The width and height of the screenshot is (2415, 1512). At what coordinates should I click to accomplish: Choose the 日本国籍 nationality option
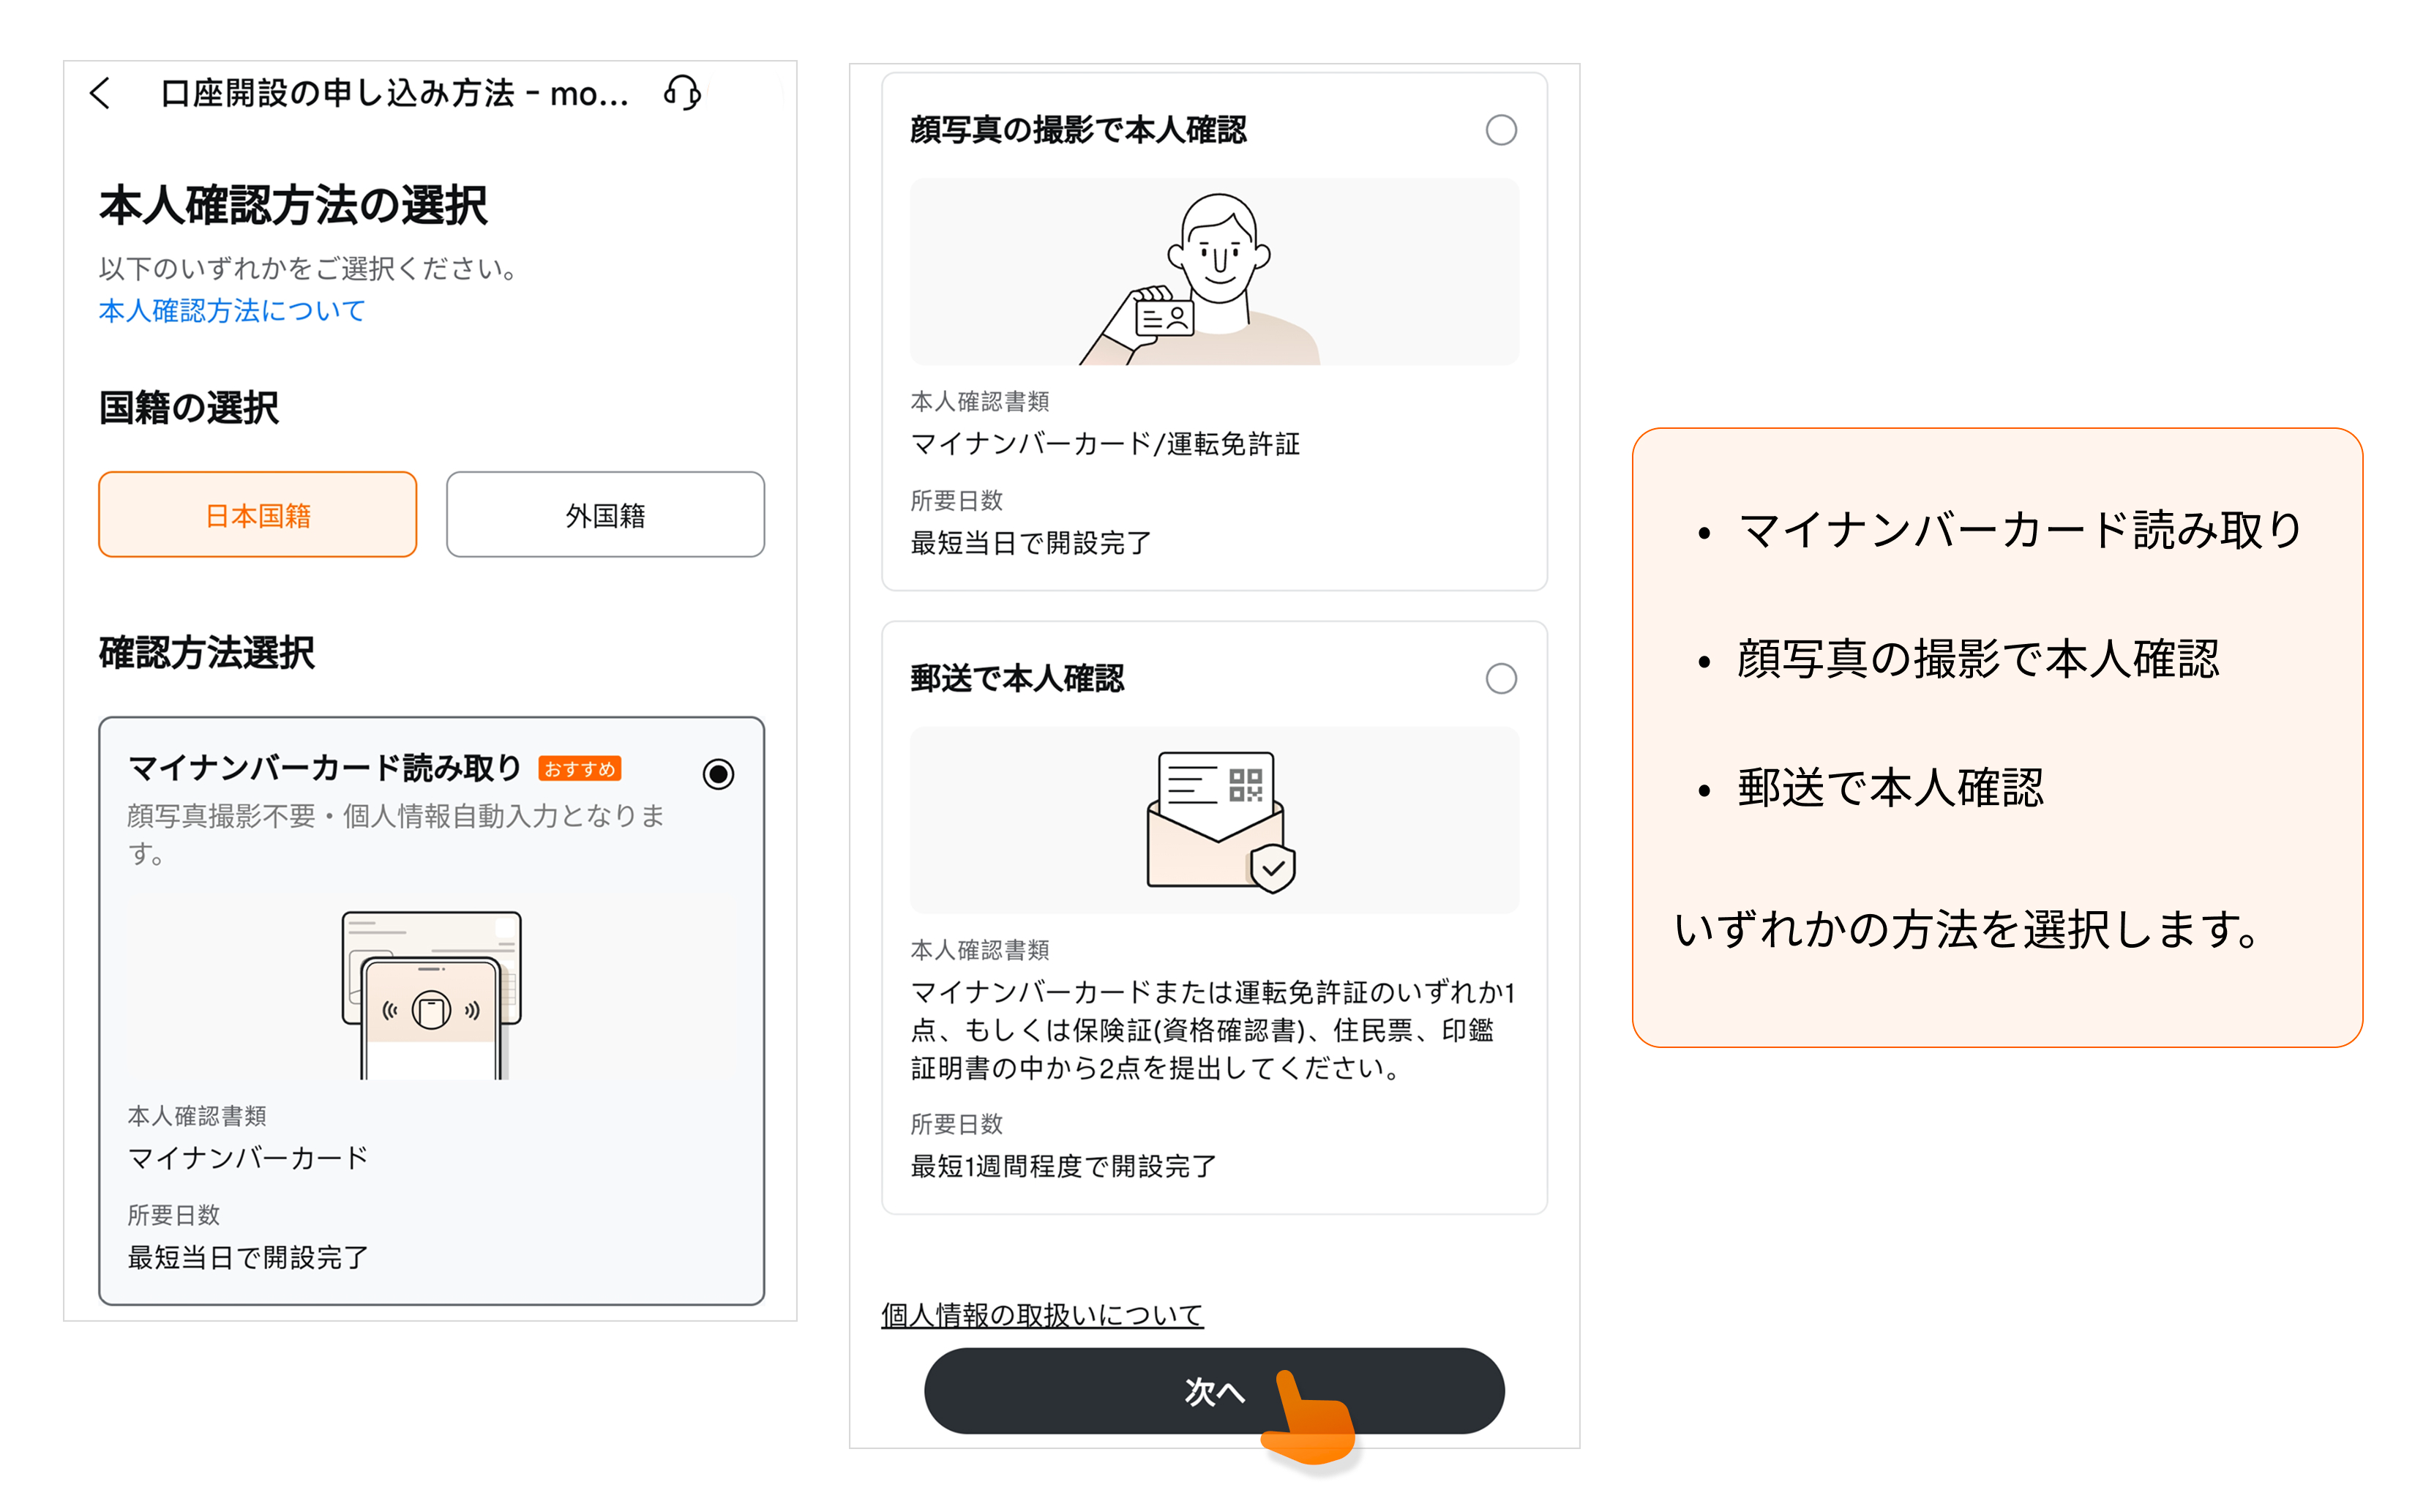(x=257, y=515)
